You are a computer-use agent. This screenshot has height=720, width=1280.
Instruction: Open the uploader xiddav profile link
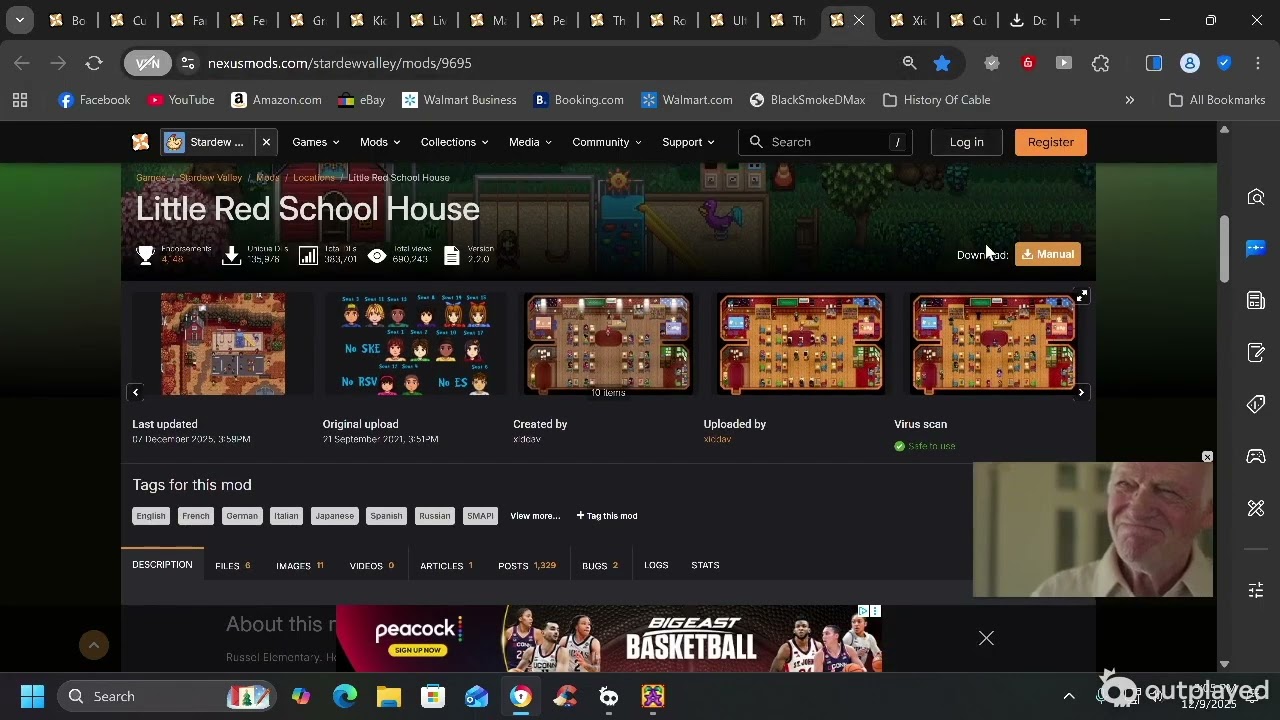tap(718, 439)
